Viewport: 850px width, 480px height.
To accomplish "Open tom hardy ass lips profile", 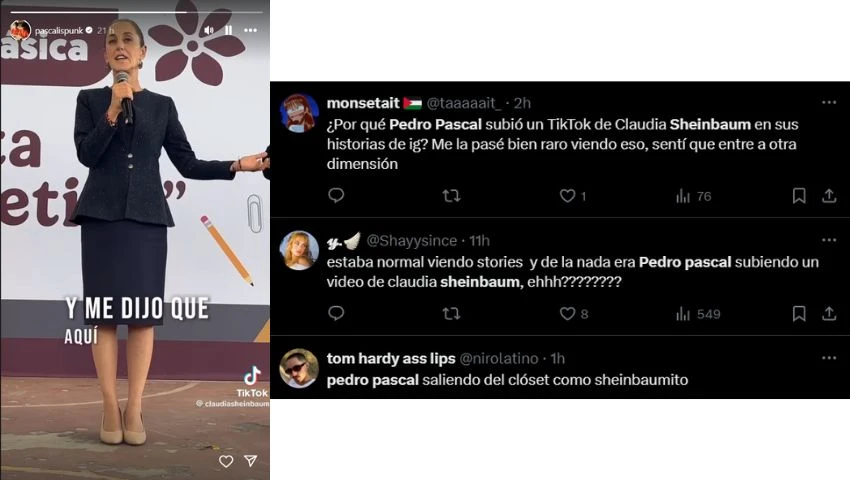I will [391, 359].
